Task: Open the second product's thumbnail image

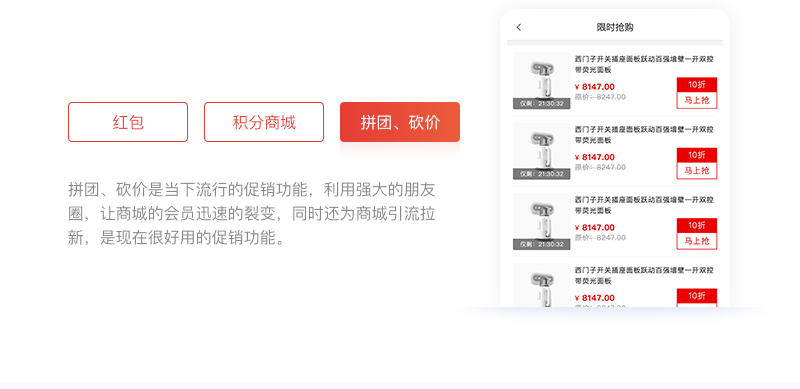Action: click(x=541, y=151)
